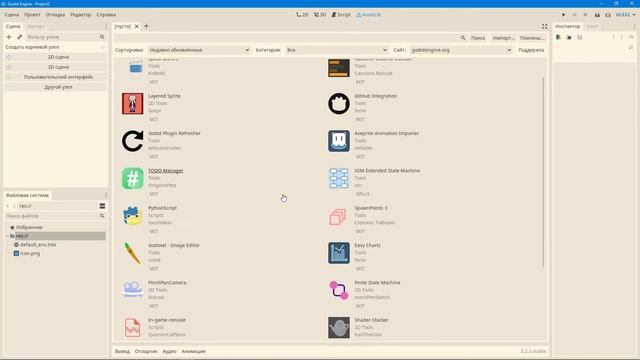Open the Finite State Machine icon
Image resolution: width=640 pixels, height=360 pixels.
[x=339, y=290]
